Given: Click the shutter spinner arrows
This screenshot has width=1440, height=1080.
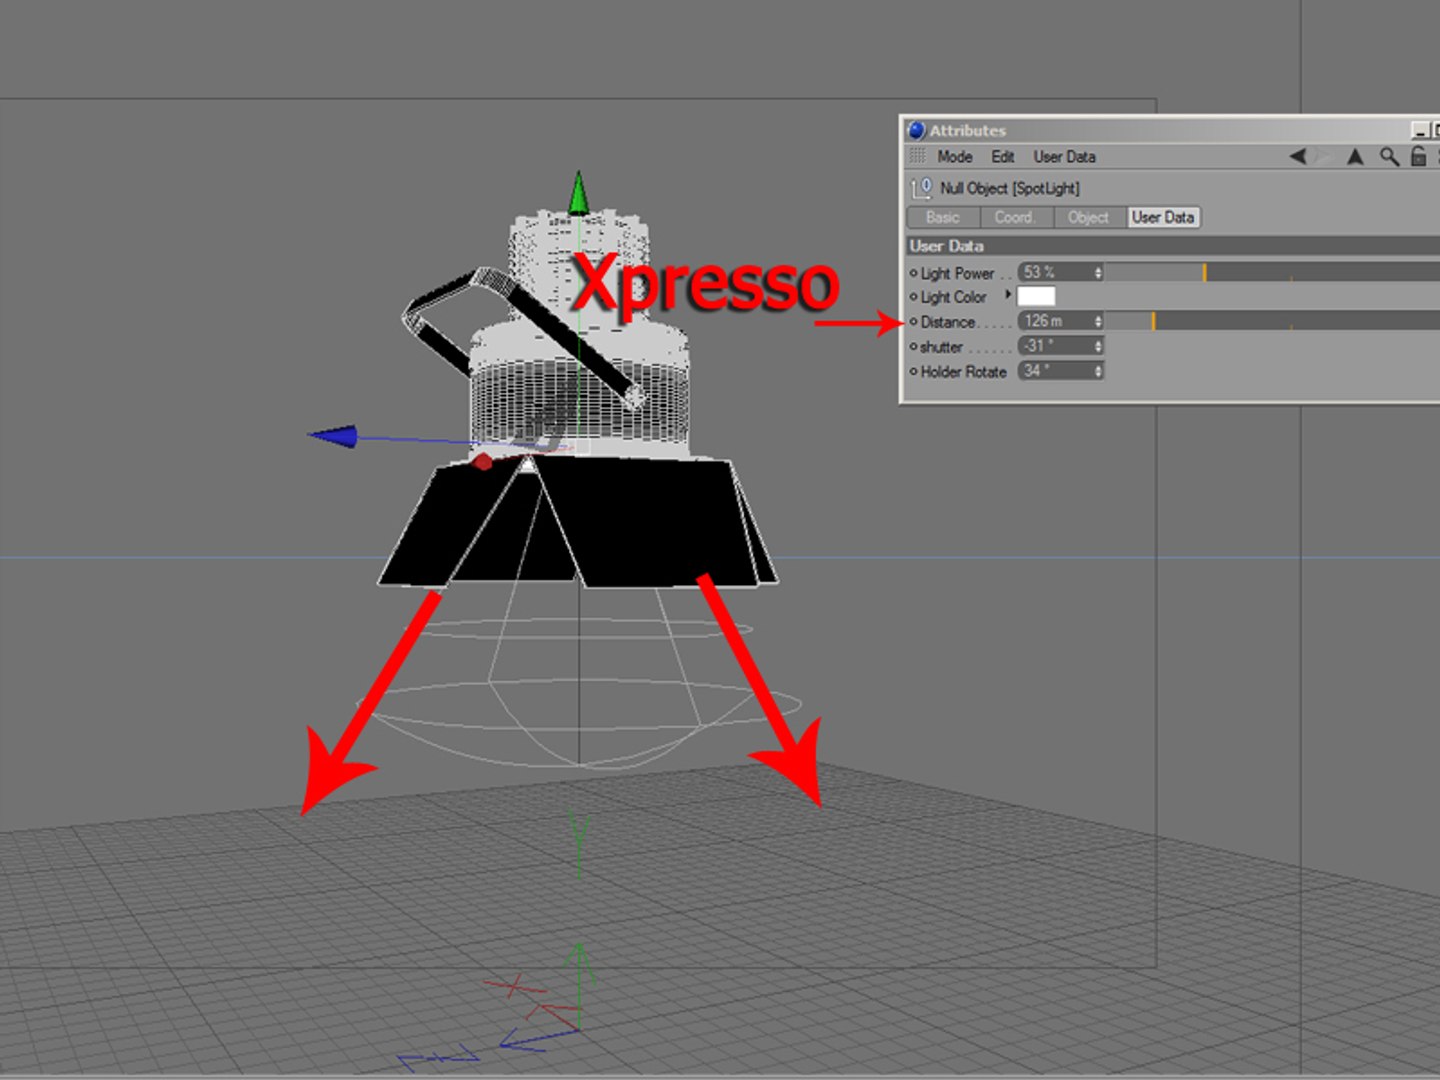Looking at the screenshot, I should (x=1098, y=346).
